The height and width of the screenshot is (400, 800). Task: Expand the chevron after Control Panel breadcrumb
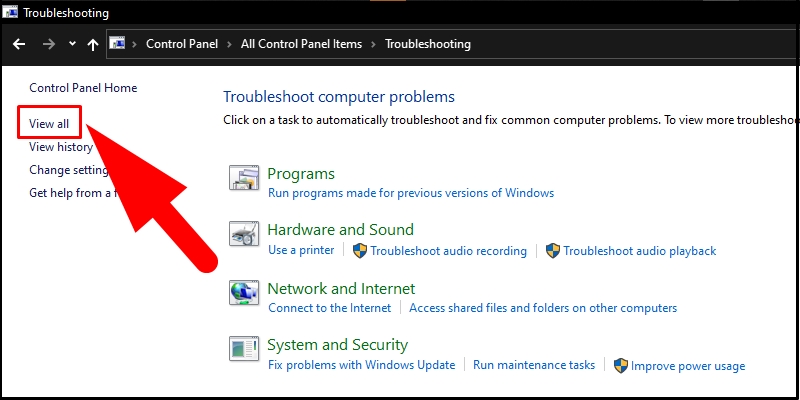click(230, 44)
